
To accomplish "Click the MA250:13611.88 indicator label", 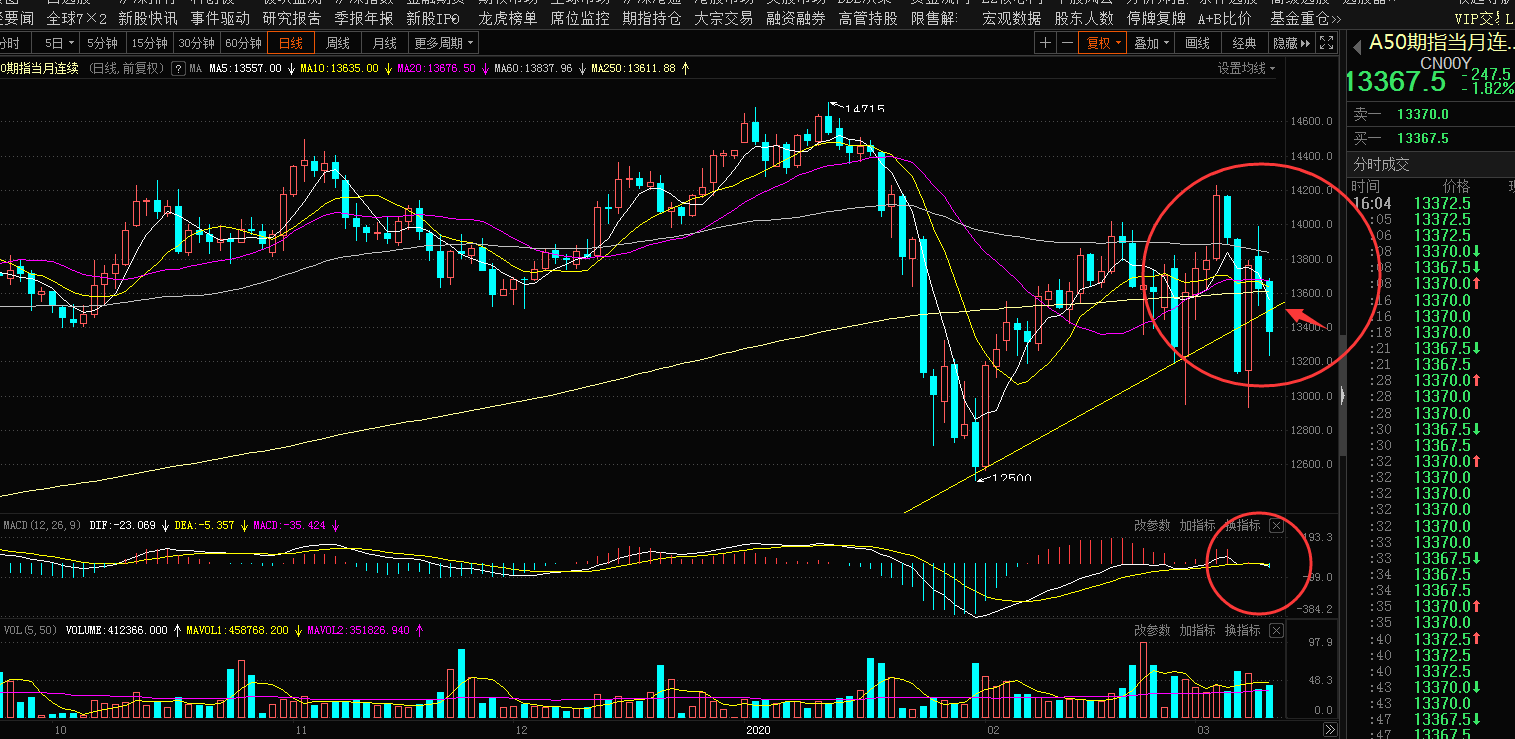I will click(633, 69).
